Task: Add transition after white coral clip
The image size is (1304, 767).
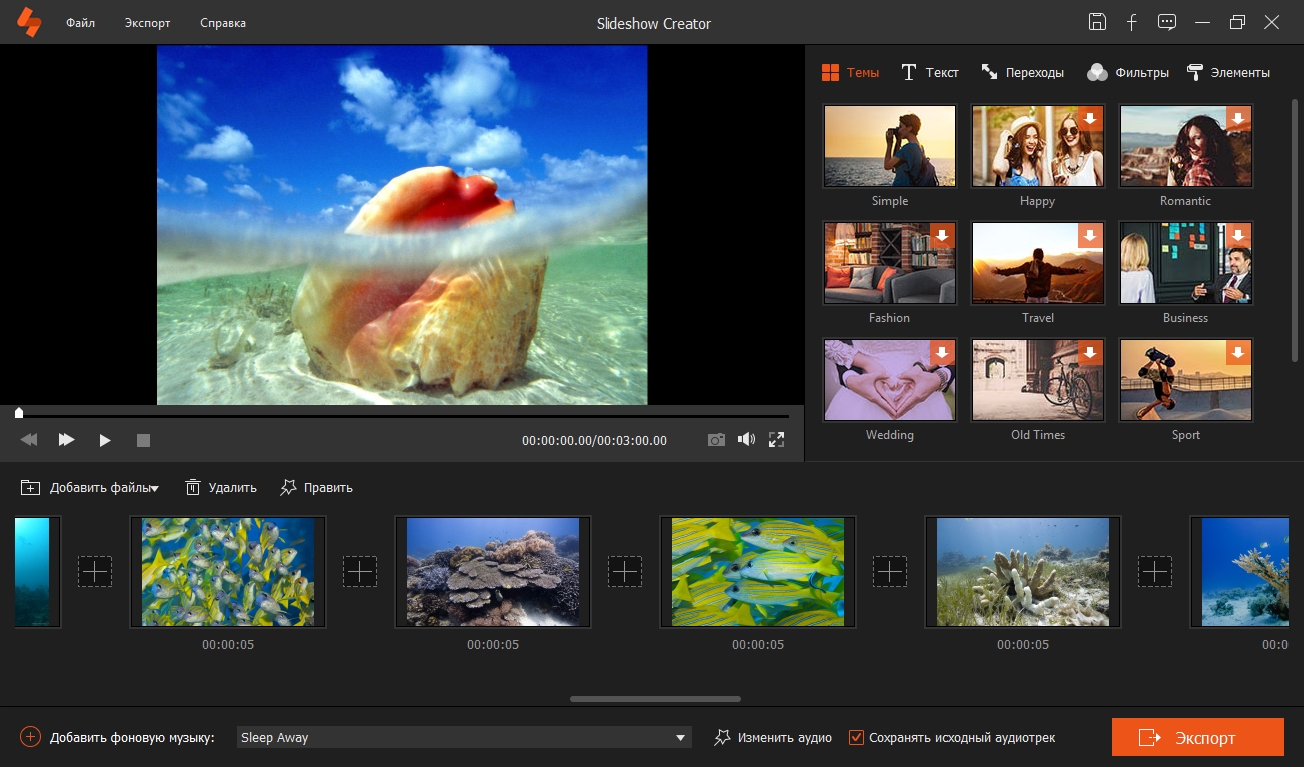Action: click(1155, 572)
